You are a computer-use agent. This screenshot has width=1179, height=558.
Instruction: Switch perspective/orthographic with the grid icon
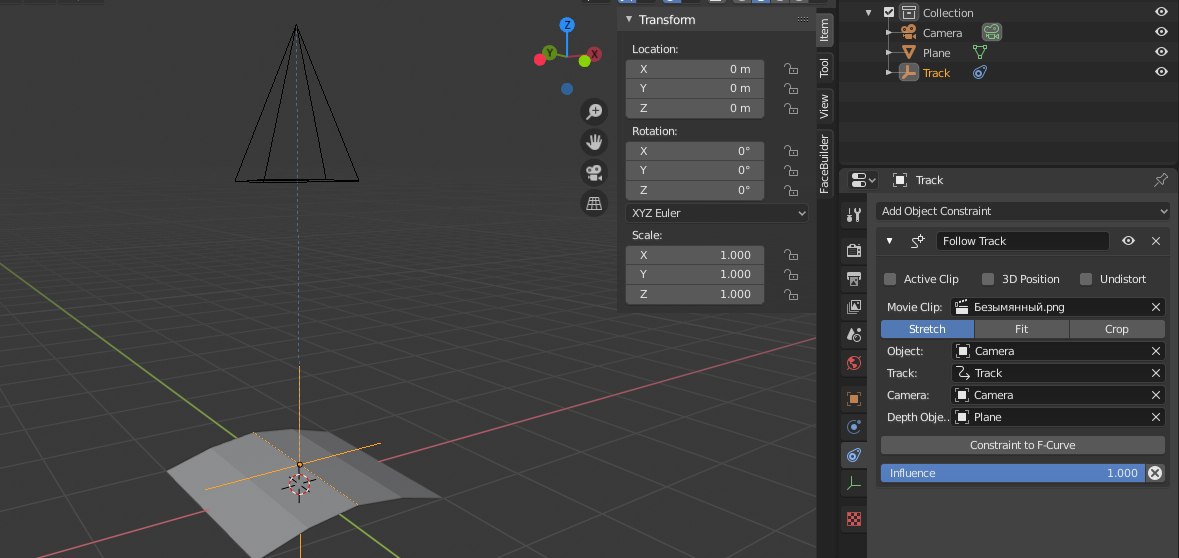coord(594,204)
